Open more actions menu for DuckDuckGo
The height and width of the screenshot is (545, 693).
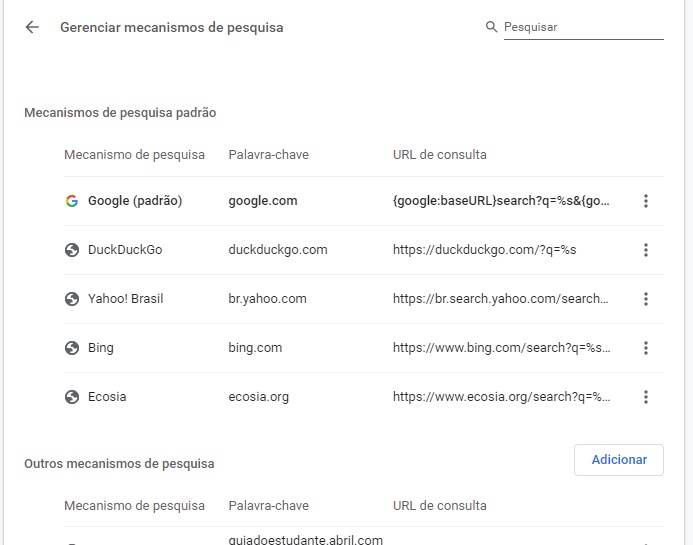point(646,250)
